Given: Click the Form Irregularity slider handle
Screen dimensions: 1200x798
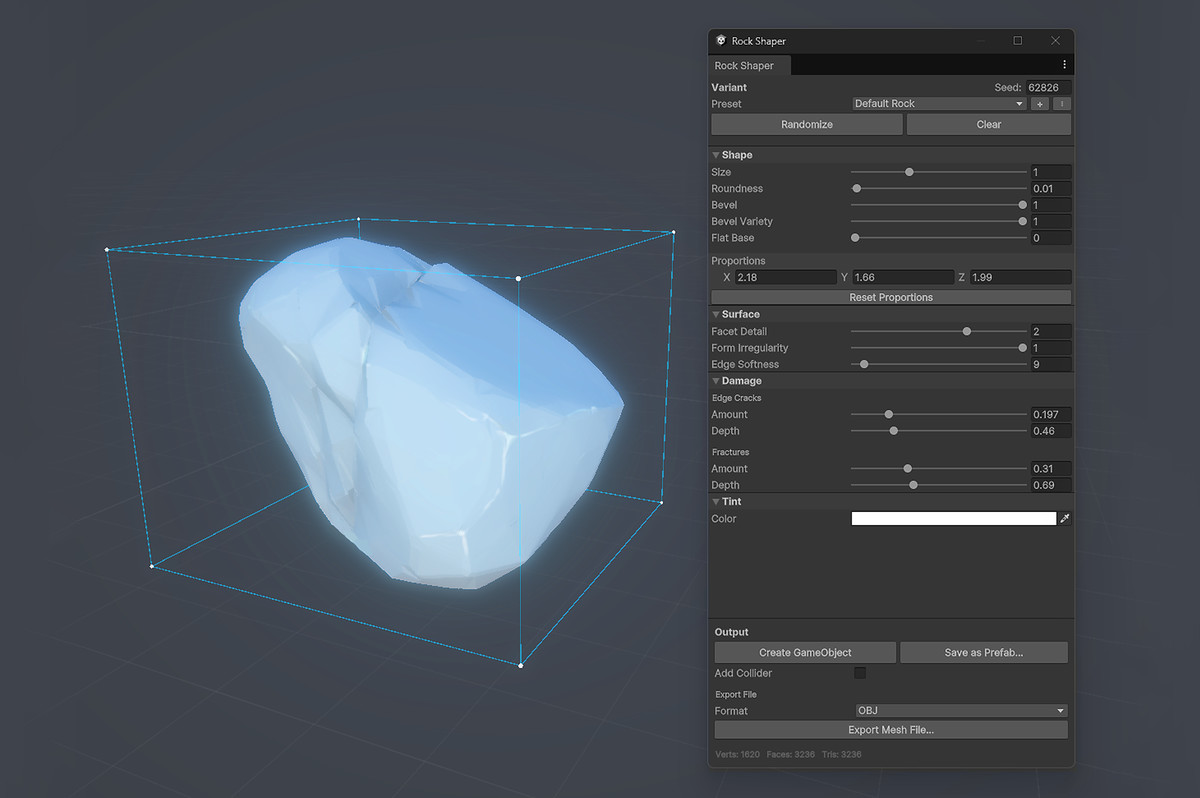Looking at the screenshot, I should point(1022,348).
